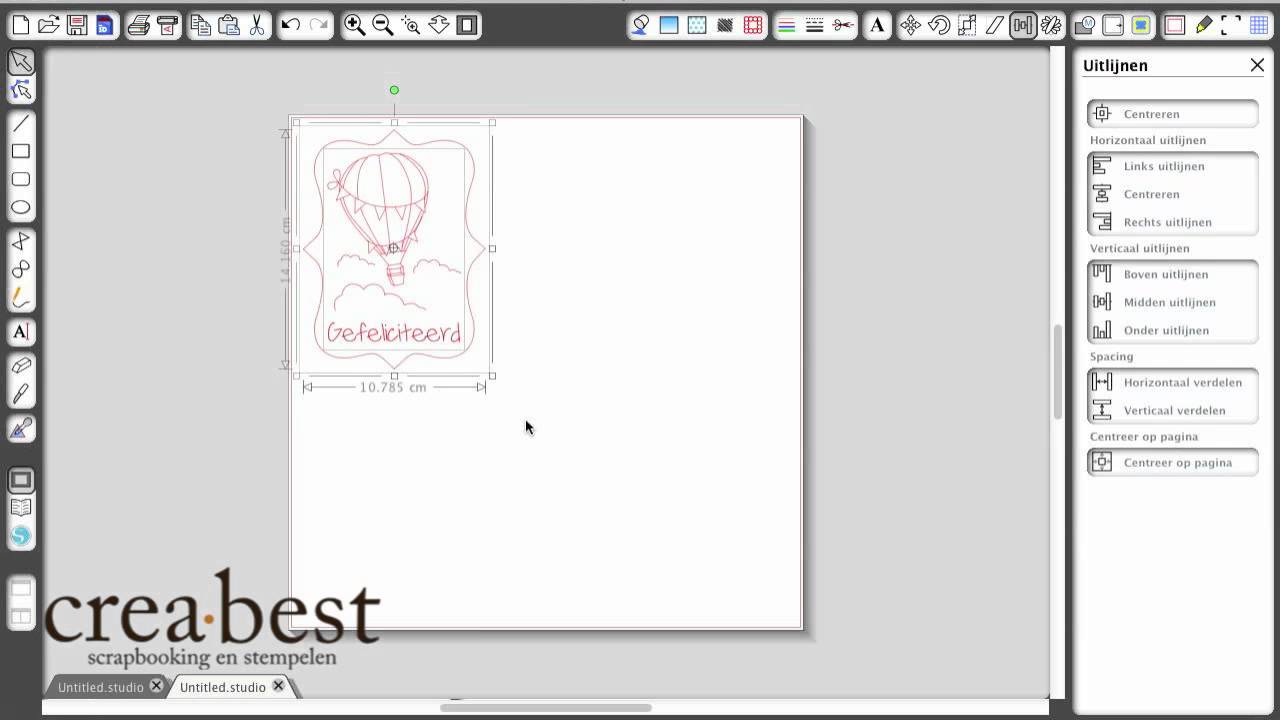The image size is (1280, 720).
Task: Click Onder uitlijnen button
Action: pos(1173,330)
